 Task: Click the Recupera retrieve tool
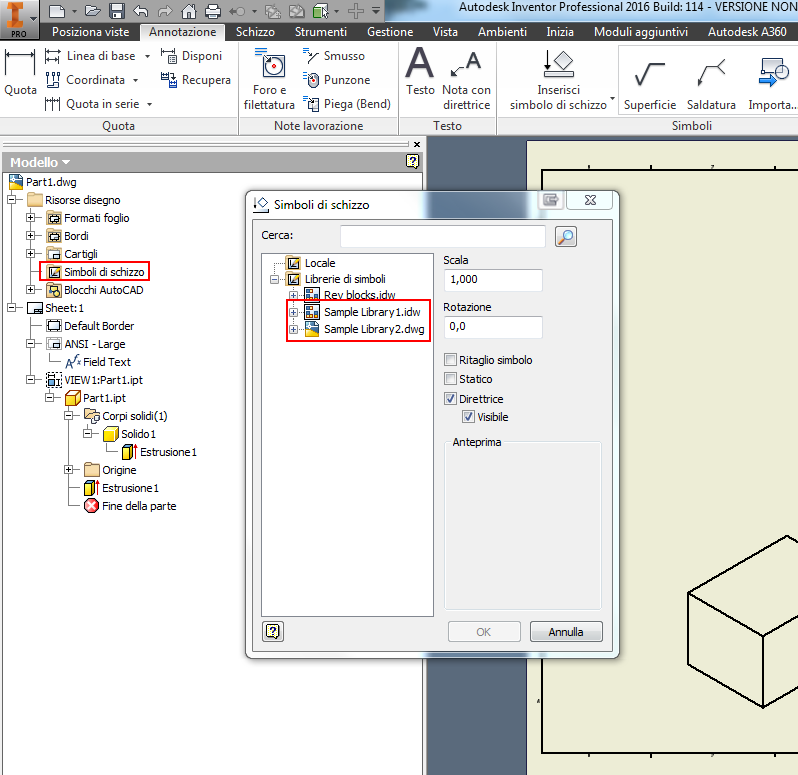(x=195, y=80)
